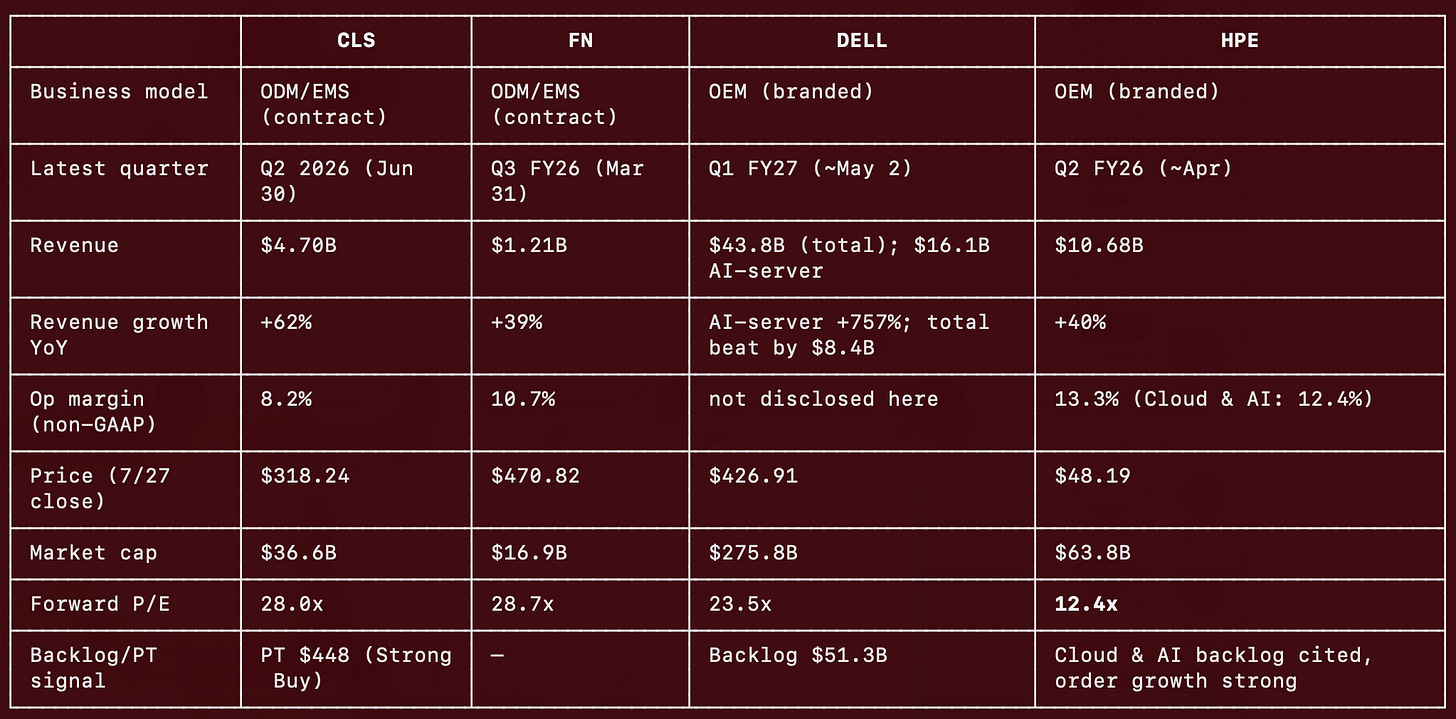Select the FN column header
The width and height of the screenshot is (1456, 719).
580,41
